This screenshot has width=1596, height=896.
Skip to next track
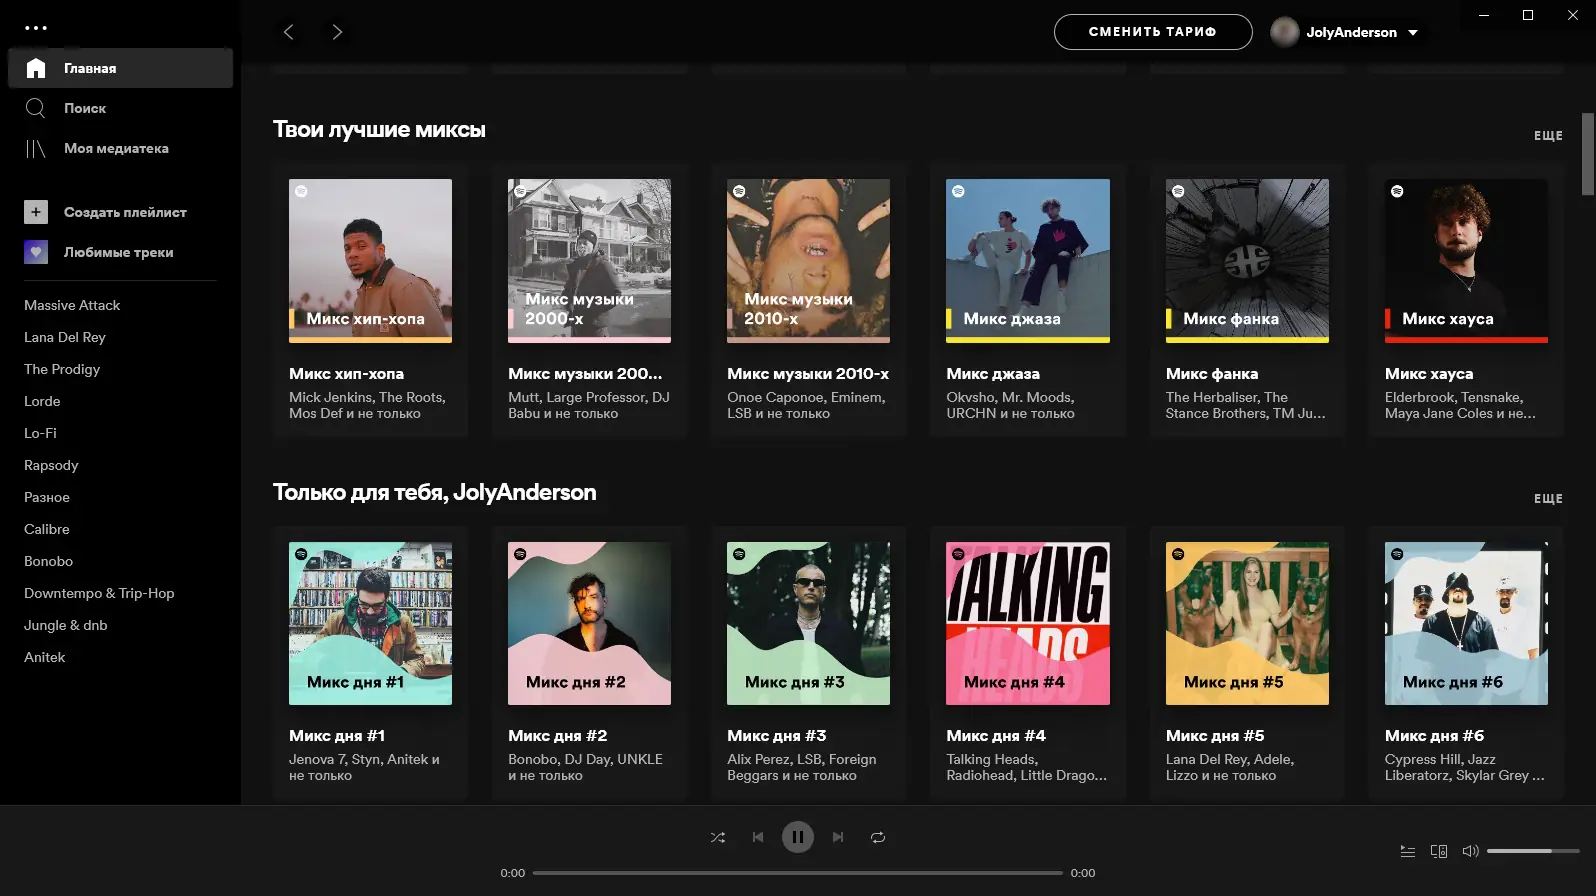pos(838,837)
